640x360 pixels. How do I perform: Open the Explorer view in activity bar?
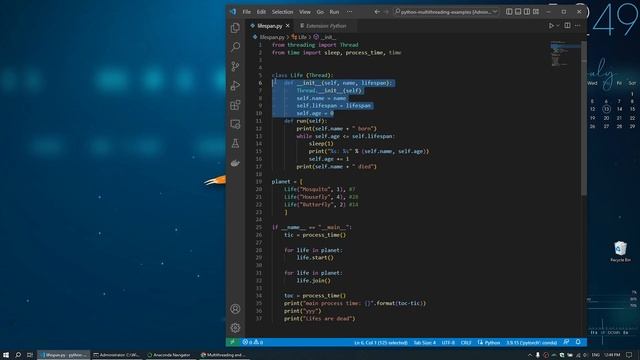[x=235, y=27]
